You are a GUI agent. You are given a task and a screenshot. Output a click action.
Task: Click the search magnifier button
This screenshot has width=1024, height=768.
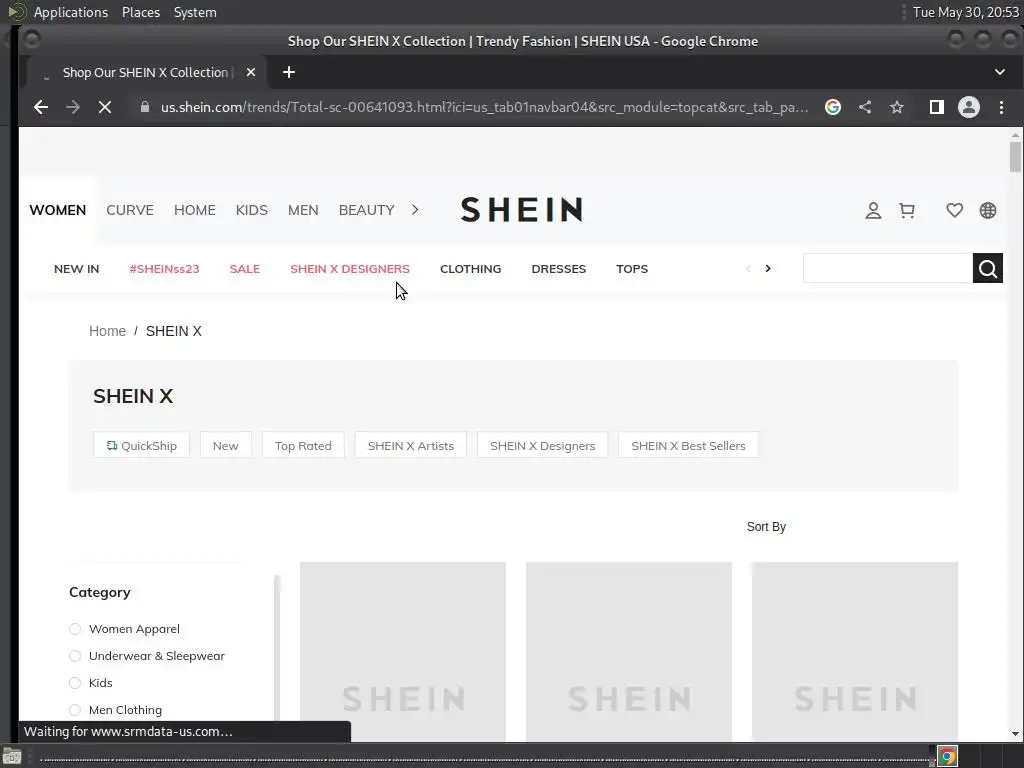[x=987, y=268]
